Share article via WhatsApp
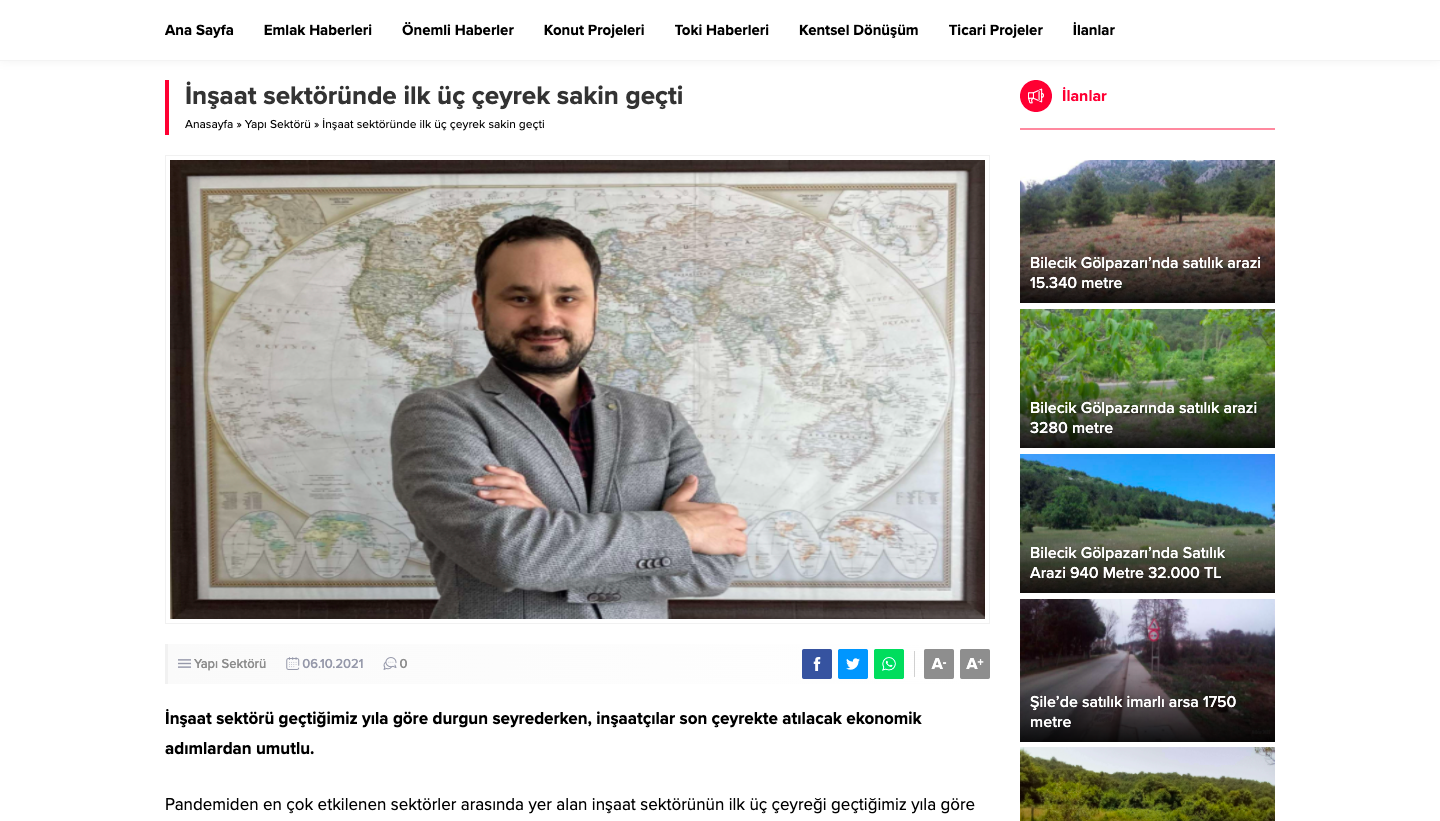Viewport: 1440px width, 821px height. pos(889,664)
